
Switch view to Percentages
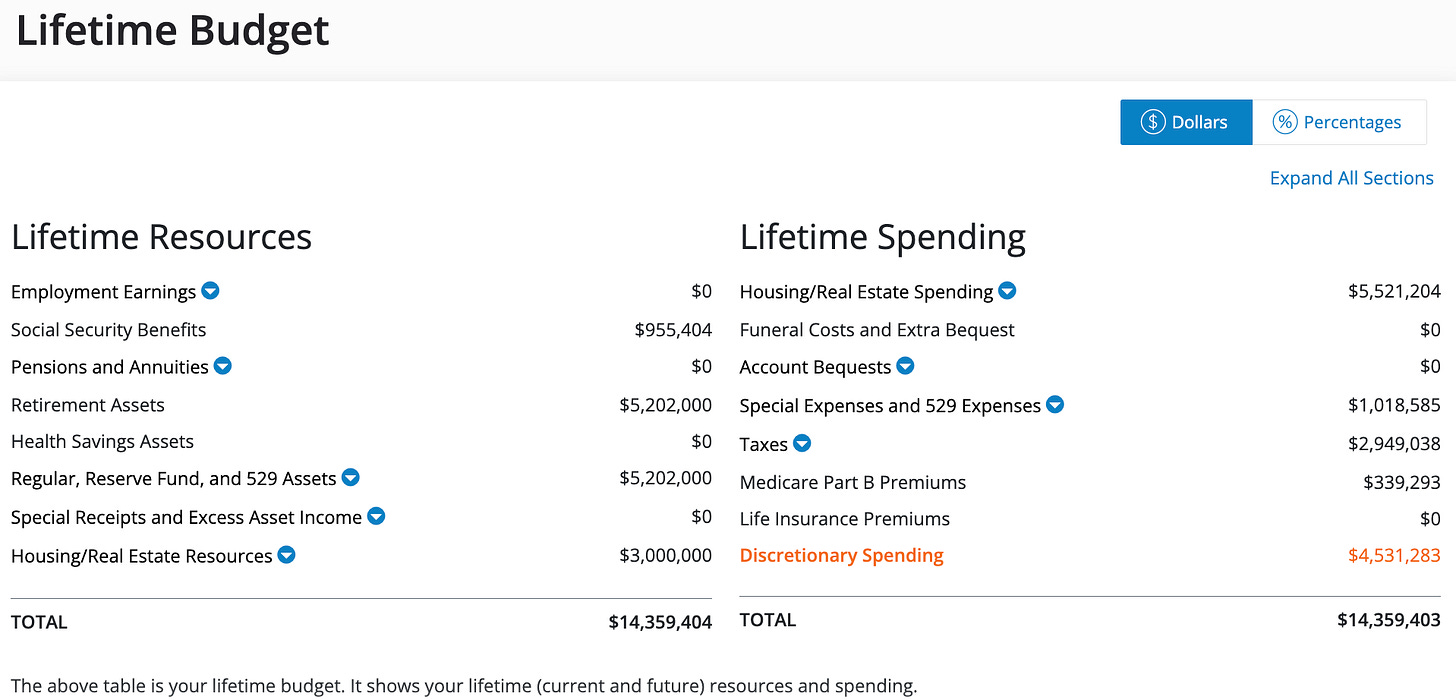point(1339,122)
